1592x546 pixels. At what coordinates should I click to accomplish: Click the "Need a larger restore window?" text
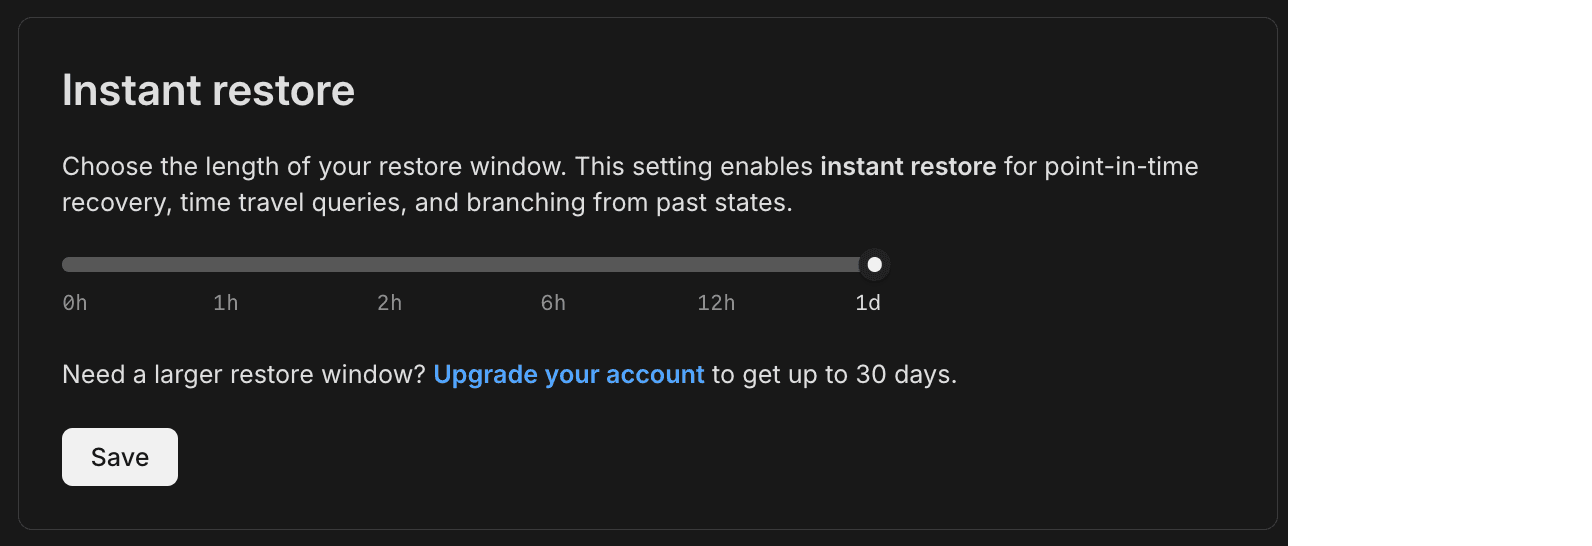click(243, 374)
